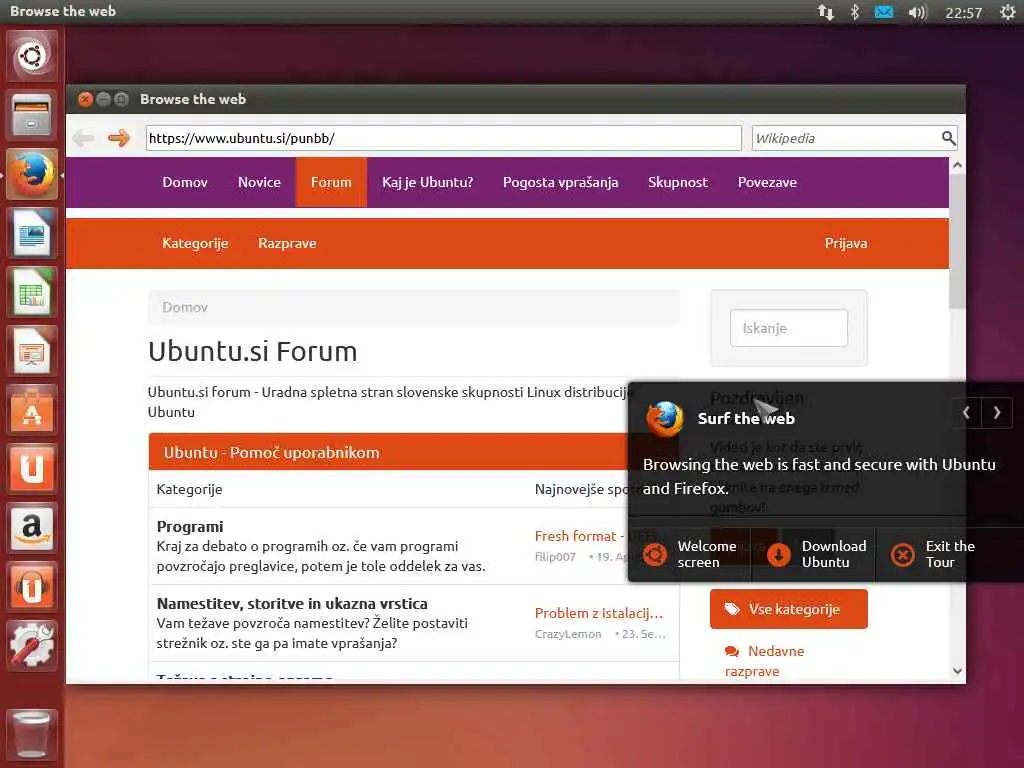Image resolution: width=1024 pixels, height=768 pixels.
Task: Click the page scrollbar up arrow
Action: [957, 165]
